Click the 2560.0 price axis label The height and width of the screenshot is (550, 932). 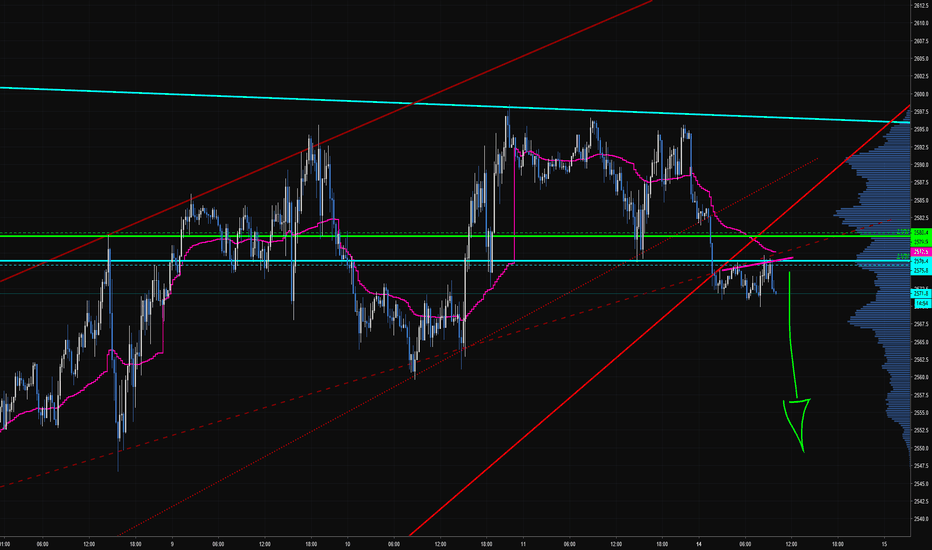921,377
